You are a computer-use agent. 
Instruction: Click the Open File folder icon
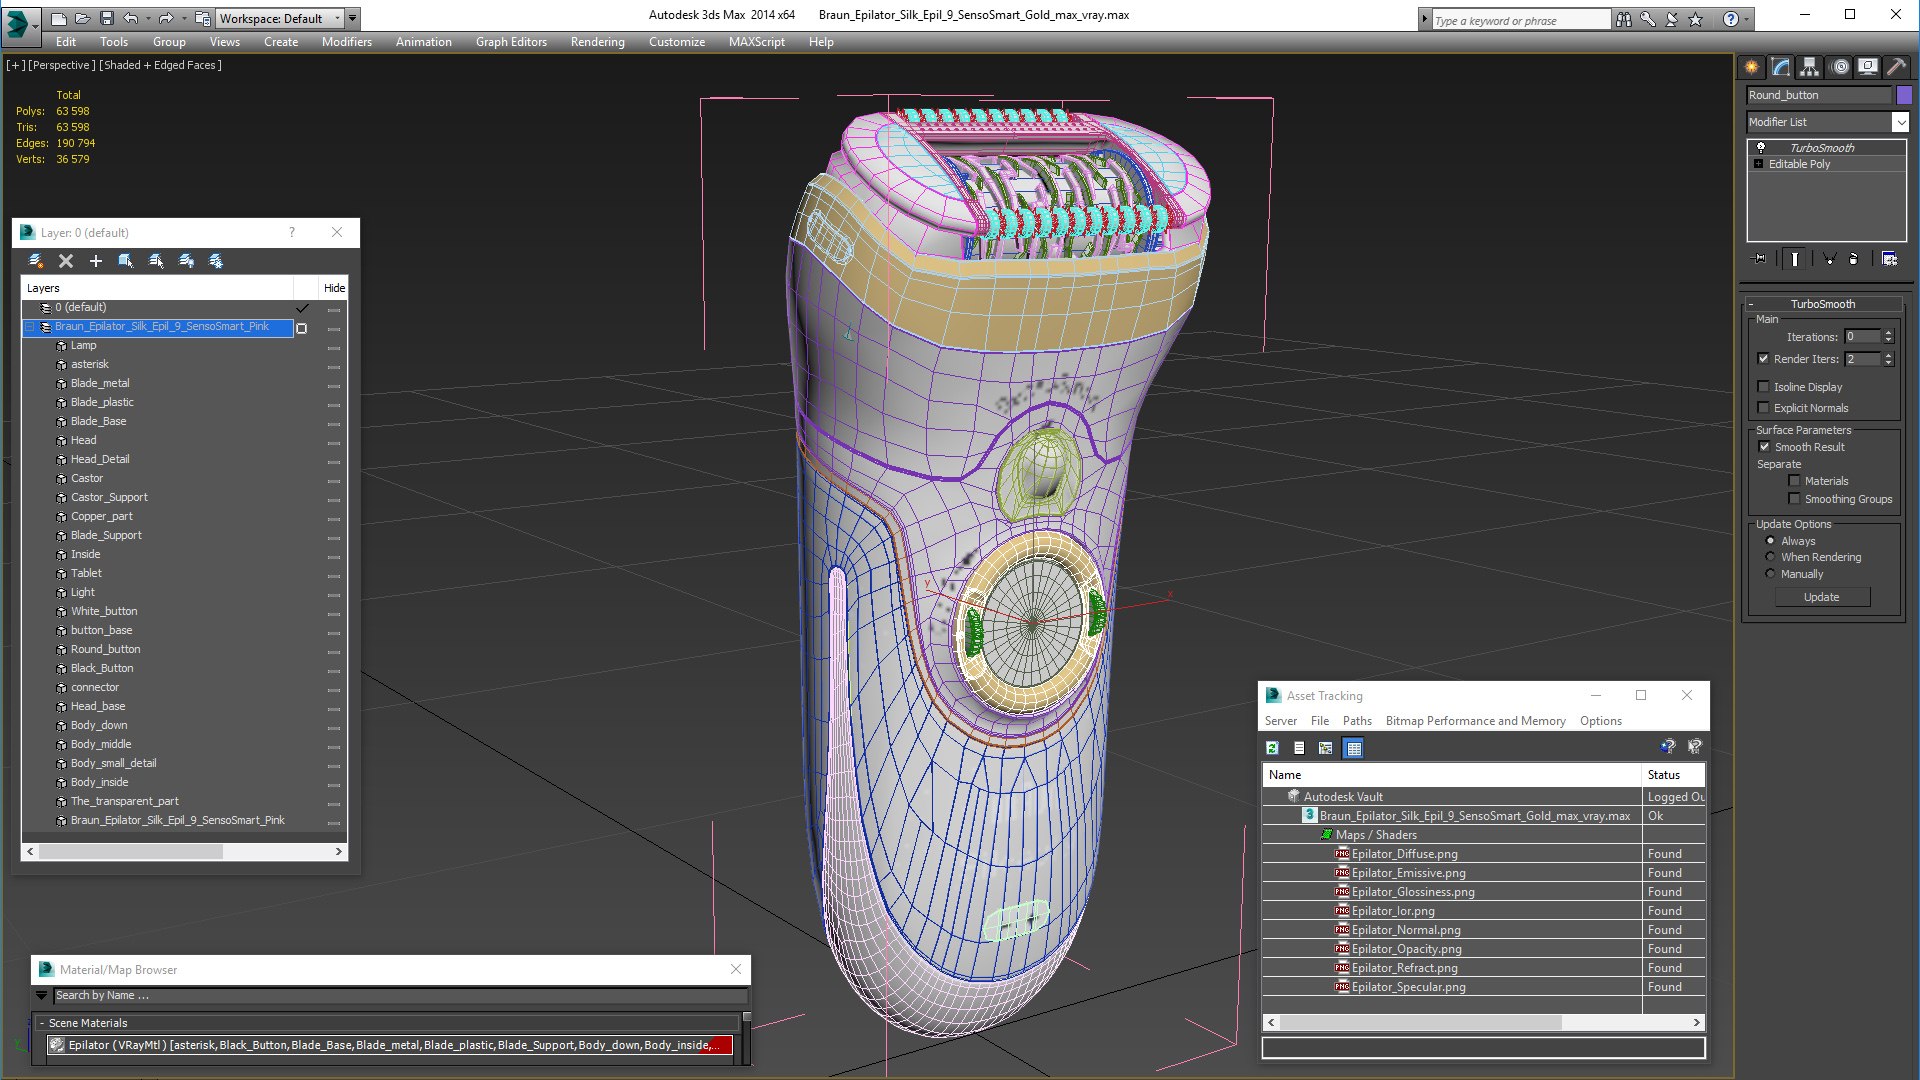click(x=83, y=18)
